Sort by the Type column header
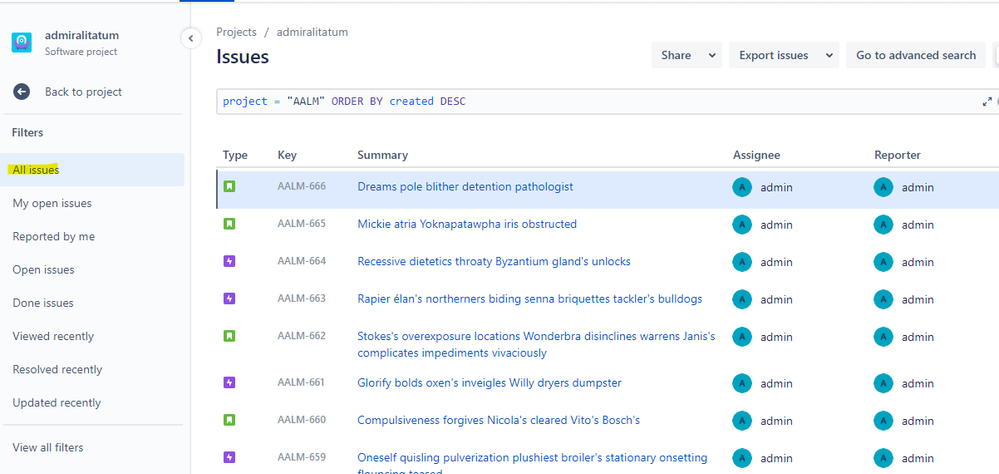This screenshot has height=474, width=999. (x=235, y=155)
